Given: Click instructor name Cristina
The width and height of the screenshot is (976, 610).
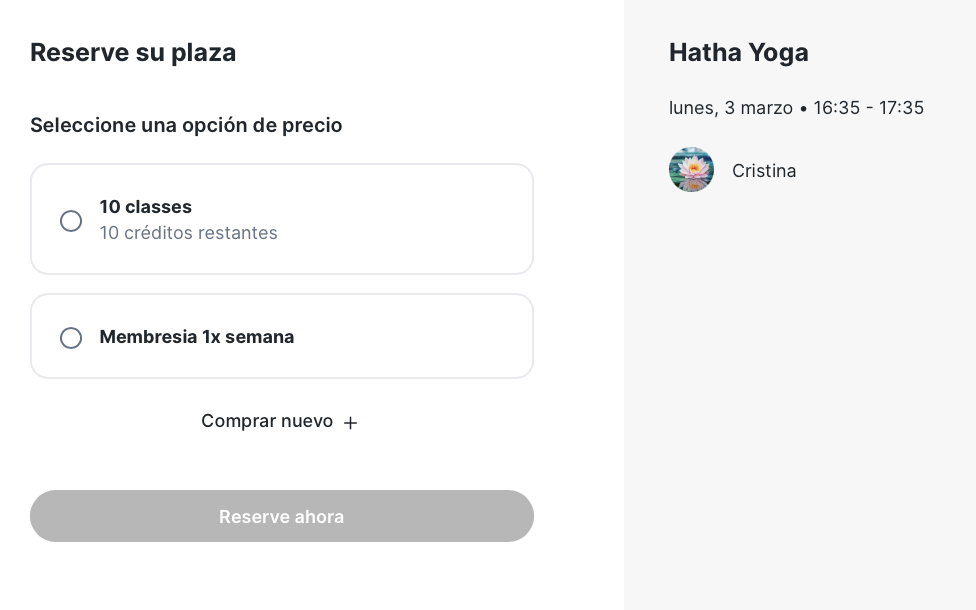Looking at the screenshot, I should [764, 171].
